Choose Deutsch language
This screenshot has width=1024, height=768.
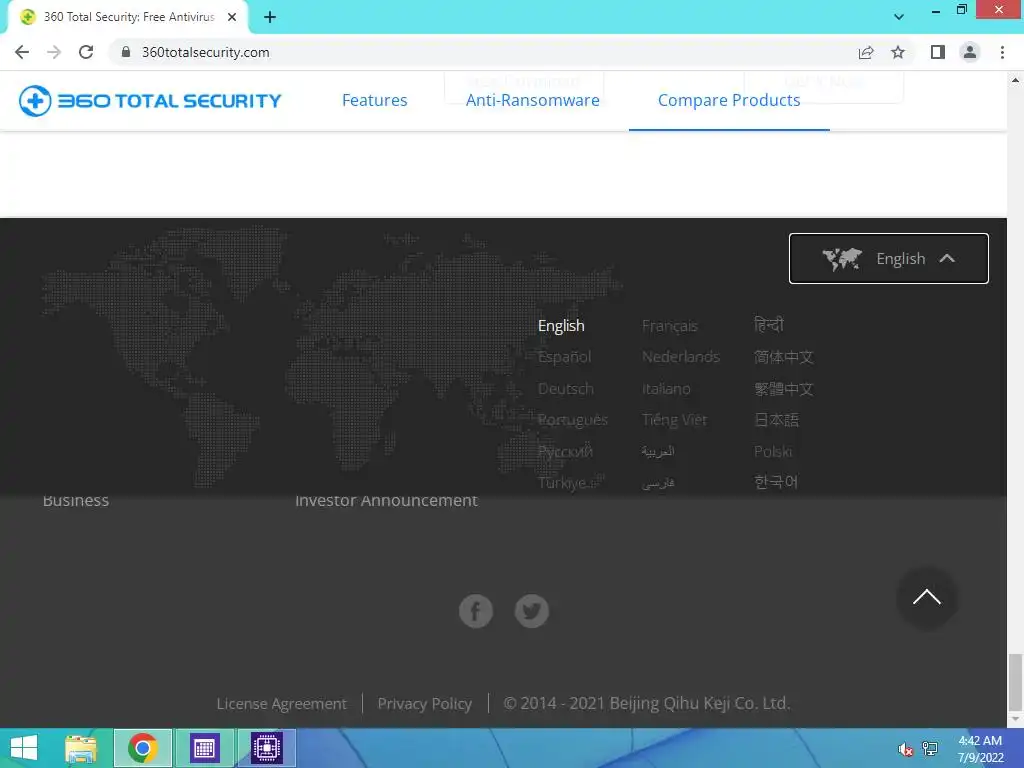tap(566, 389)
